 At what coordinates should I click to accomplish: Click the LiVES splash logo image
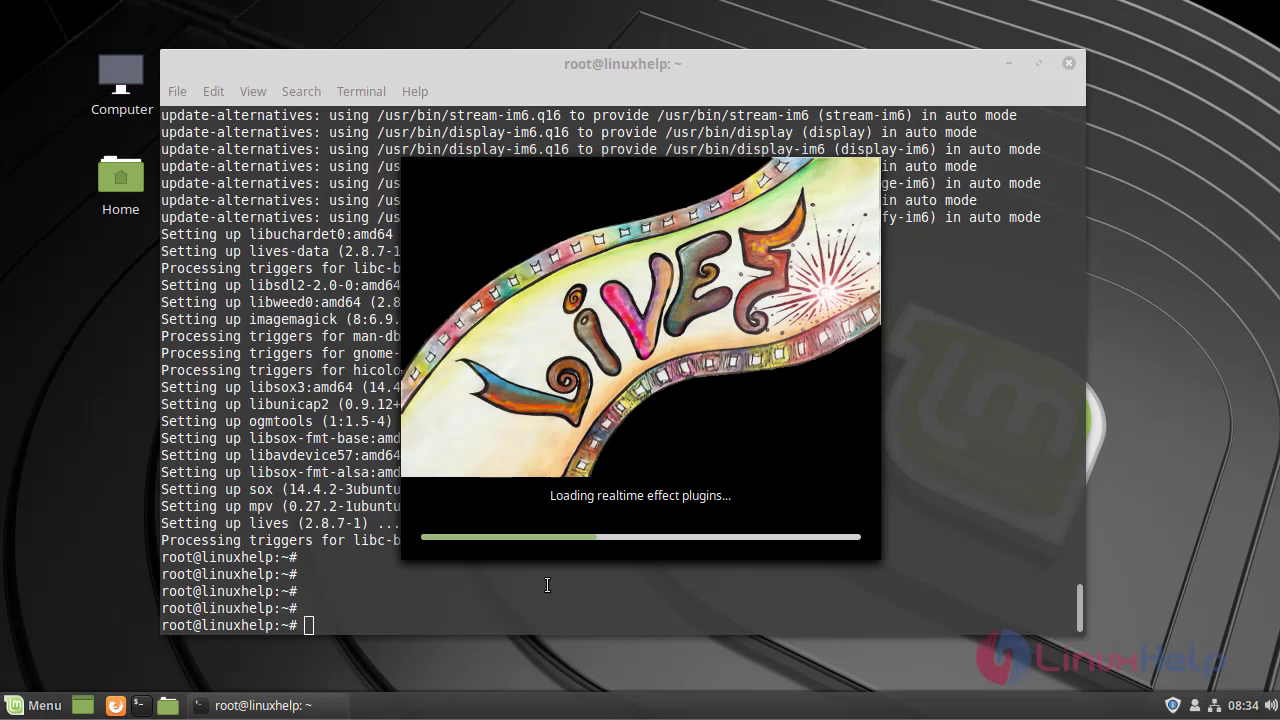[640, 317]
